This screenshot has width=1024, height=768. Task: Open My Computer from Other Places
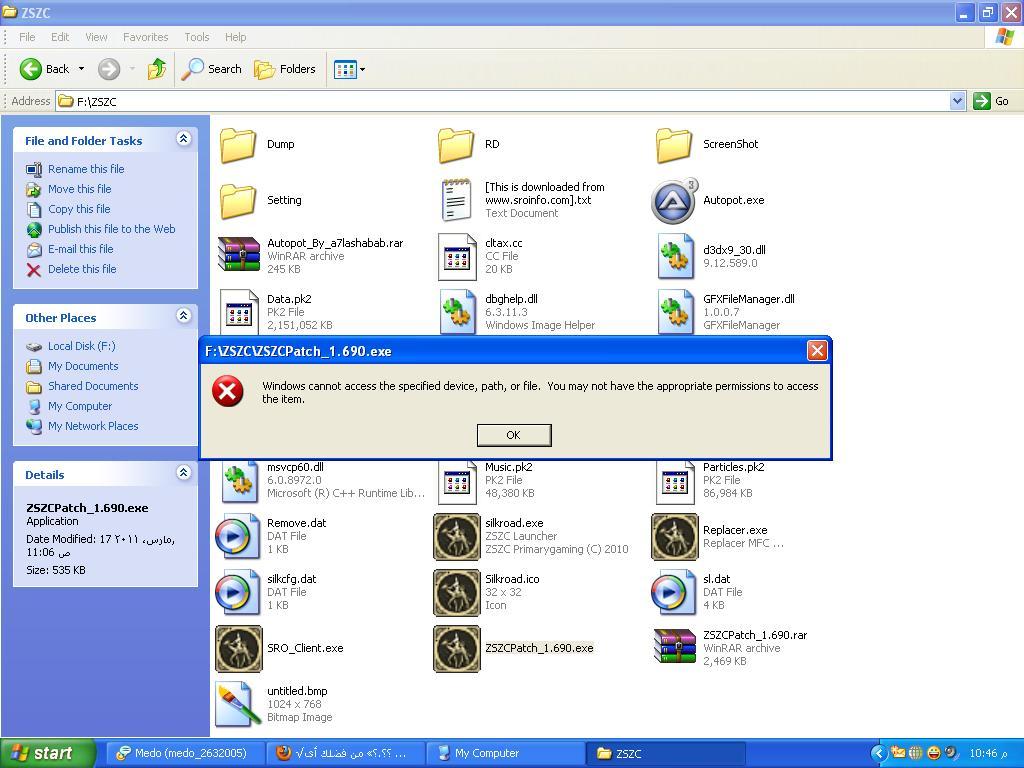[80, 406]
